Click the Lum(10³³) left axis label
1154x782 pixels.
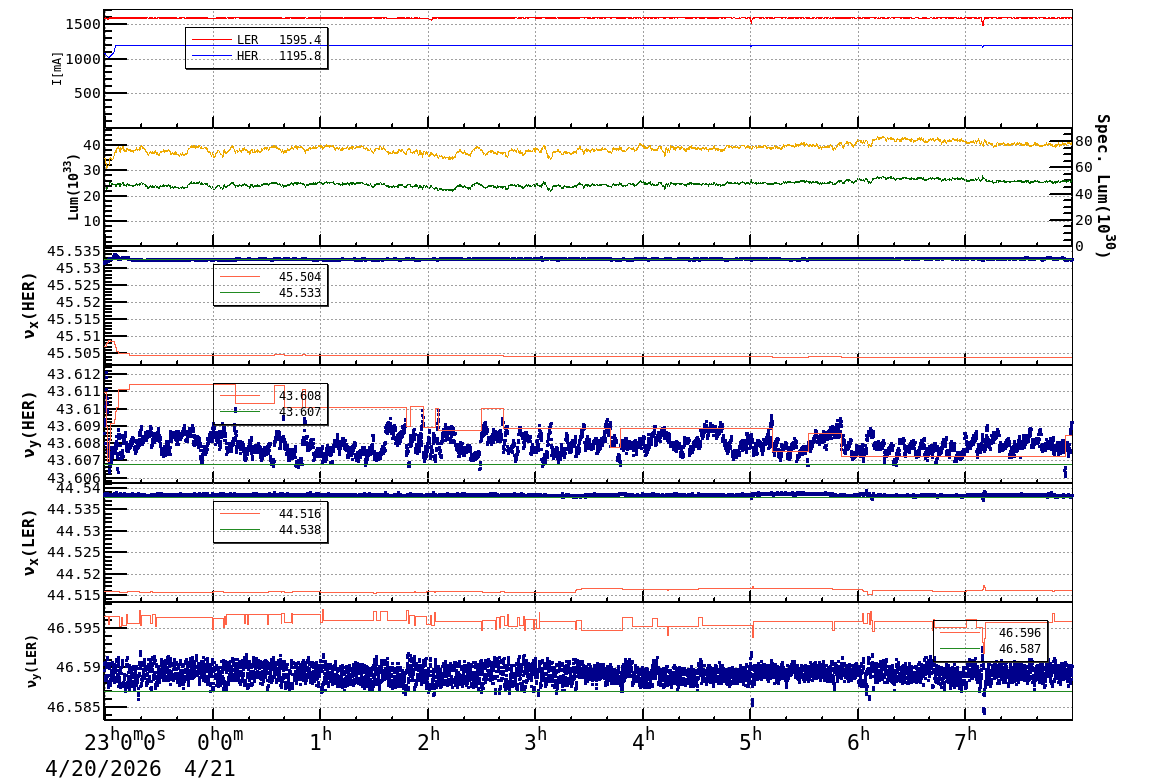(x=73, y=187)
